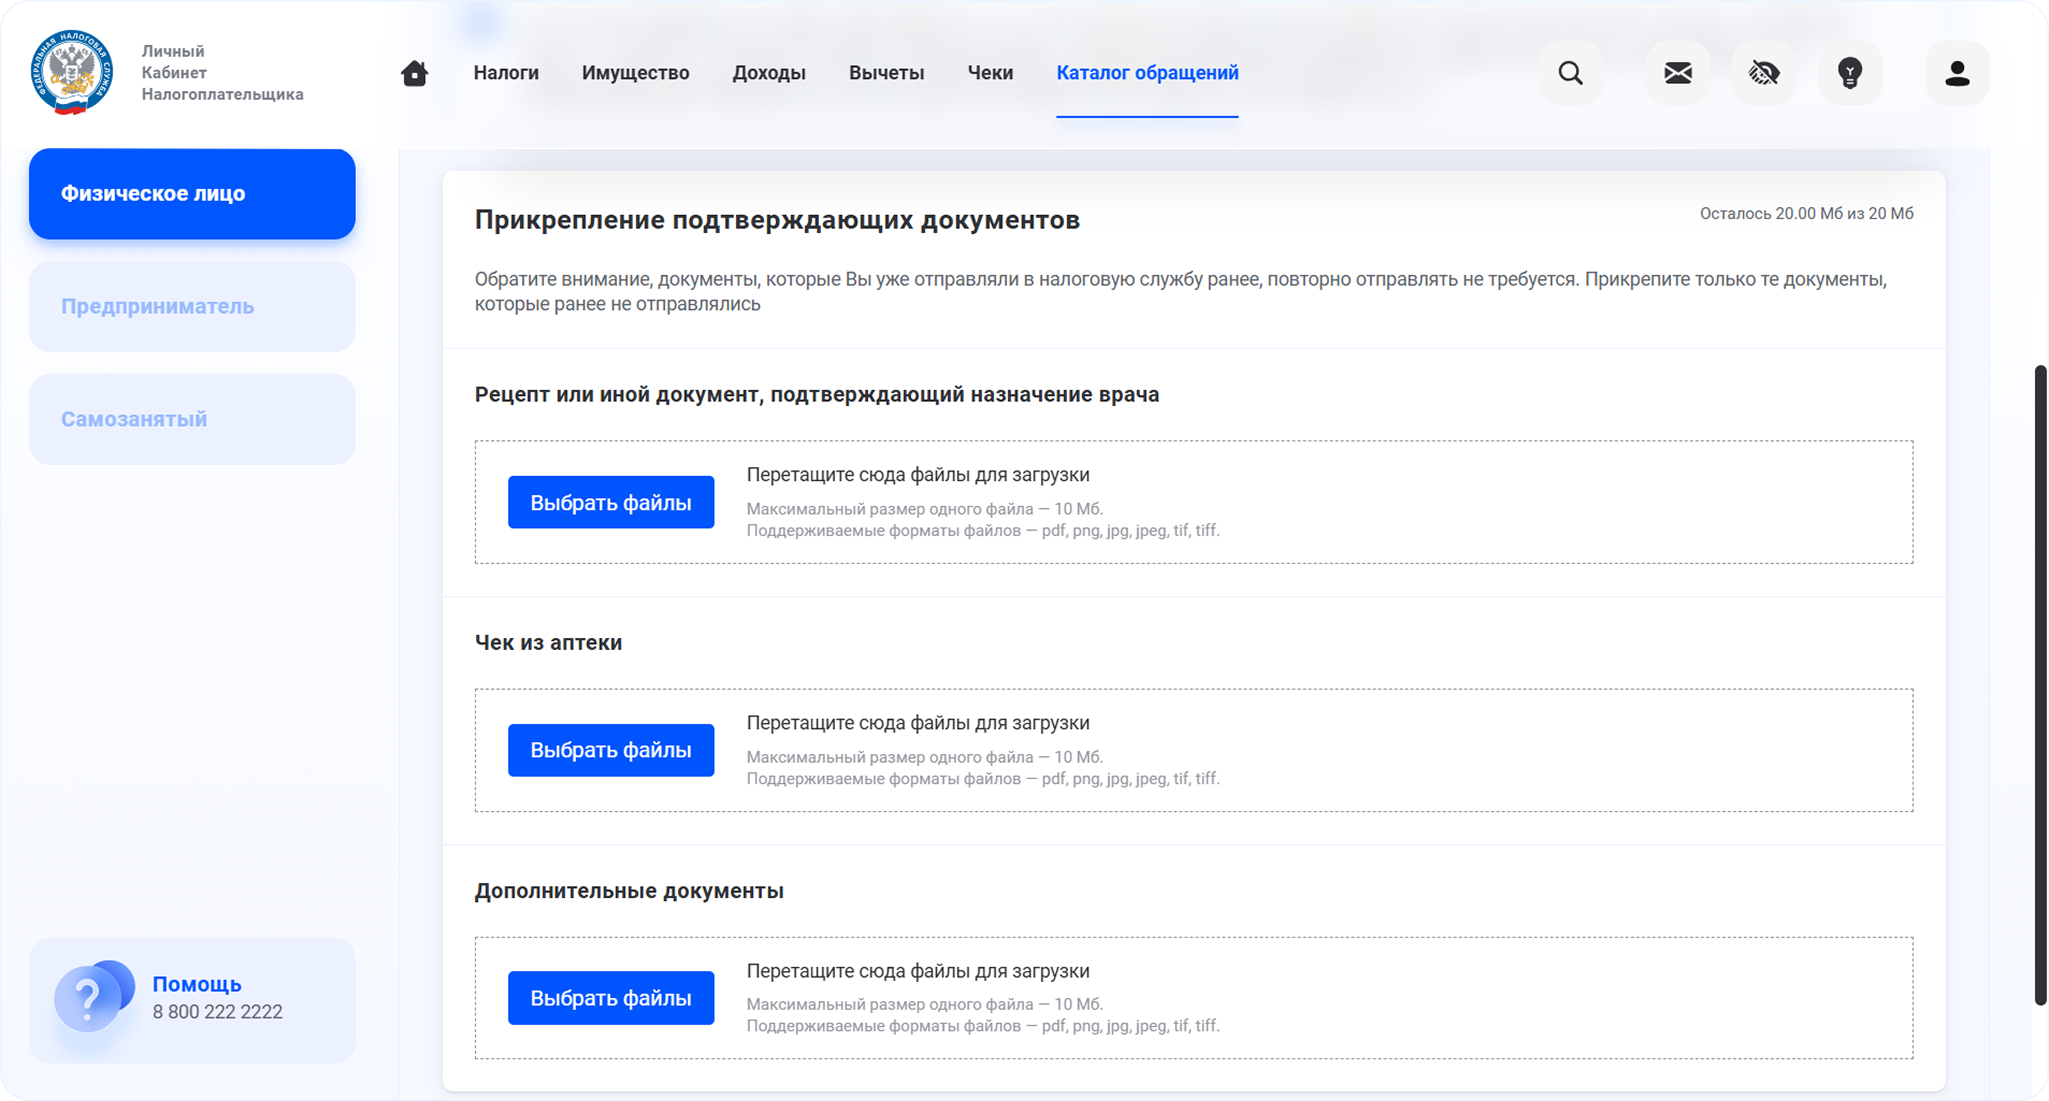Switch to Самозанятый sidebar mode
The image size is (2049, 1101).
pyautogui.click(x=192, y=419)
